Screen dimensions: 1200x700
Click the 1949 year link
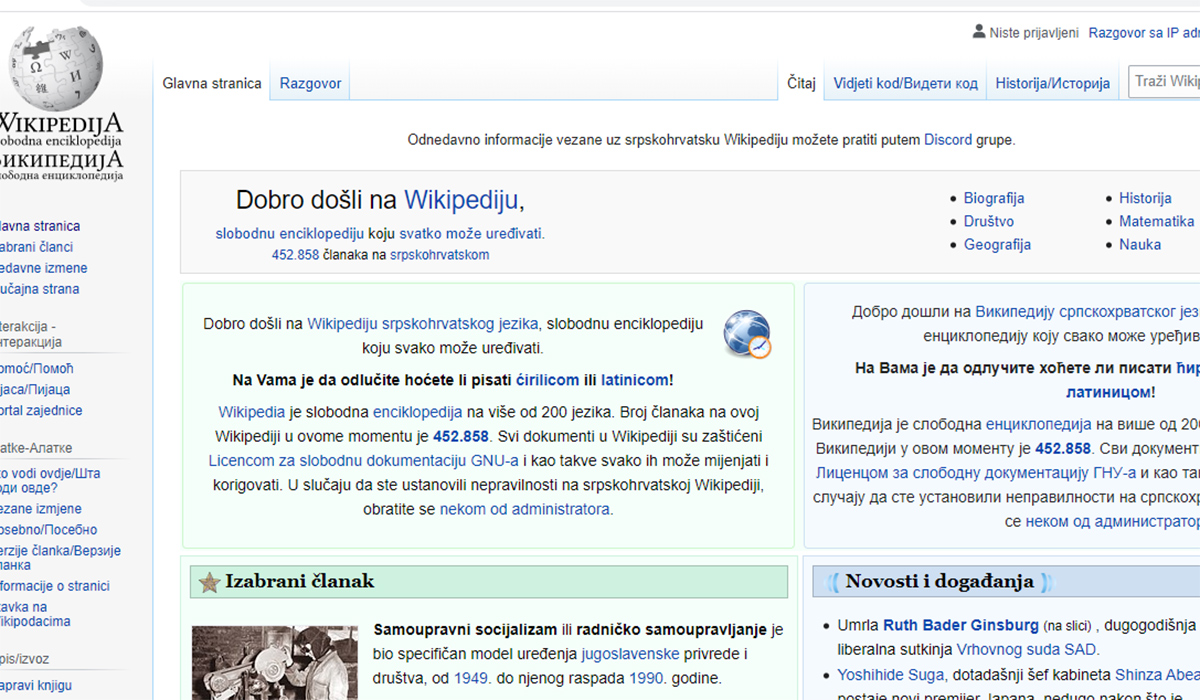470,678
